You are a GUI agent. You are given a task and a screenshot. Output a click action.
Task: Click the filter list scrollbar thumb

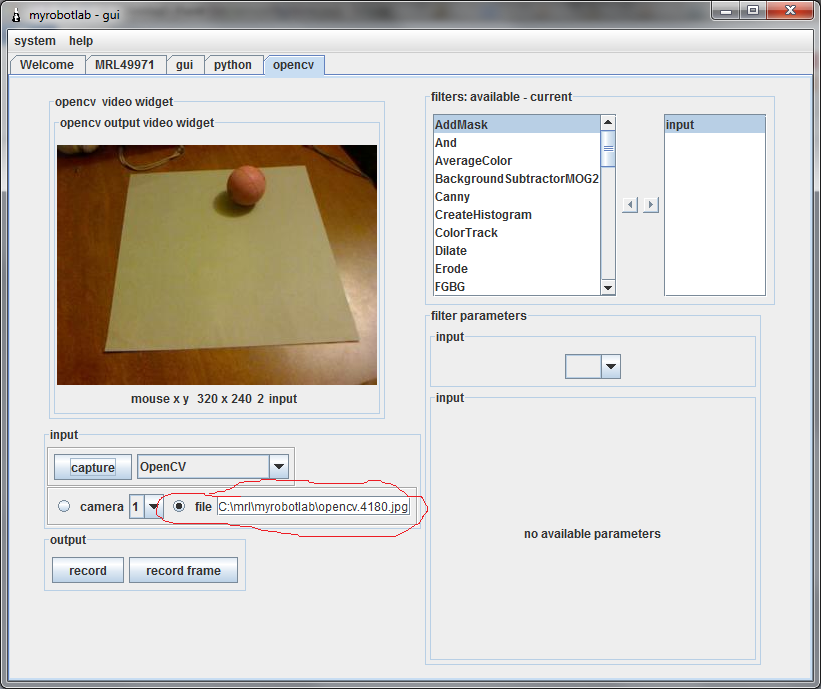coord(608,149)
